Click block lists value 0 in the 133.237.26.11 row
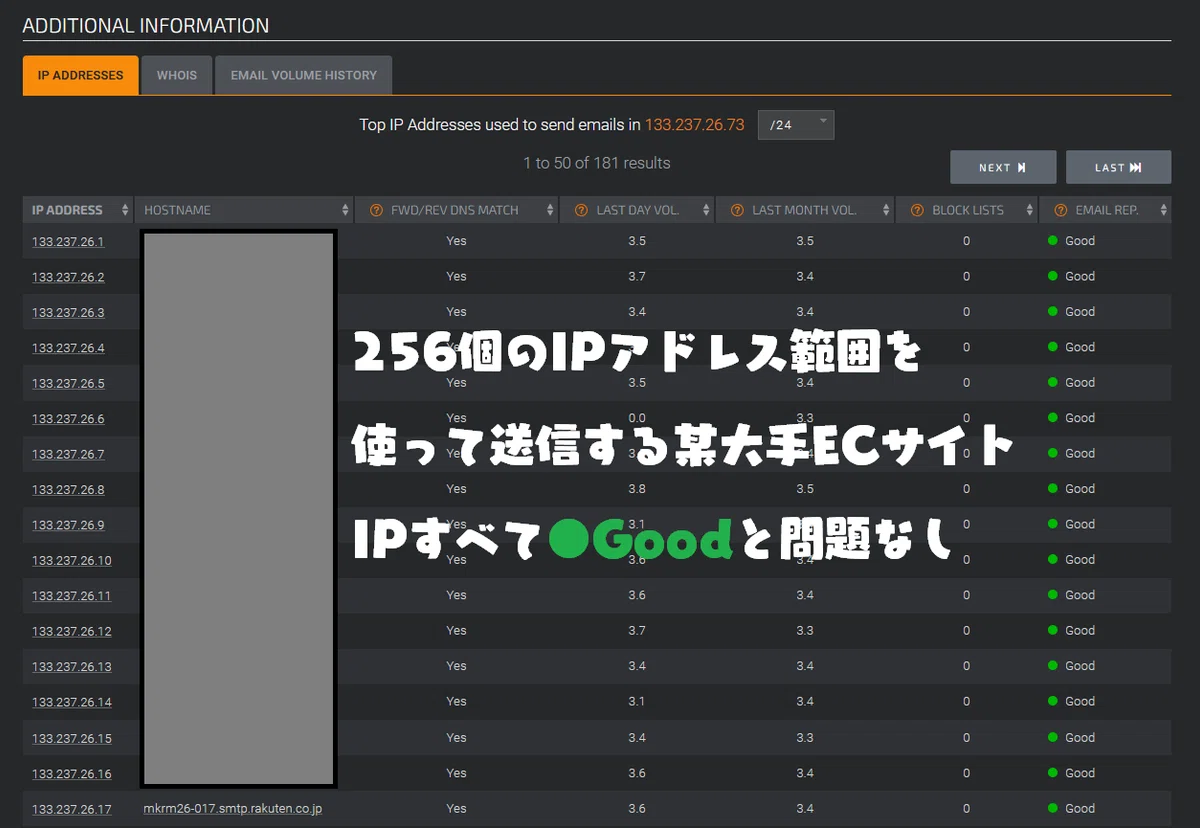Image resolution: width=1200 pixels, height=828 pixels. click(x=966, y=595)
